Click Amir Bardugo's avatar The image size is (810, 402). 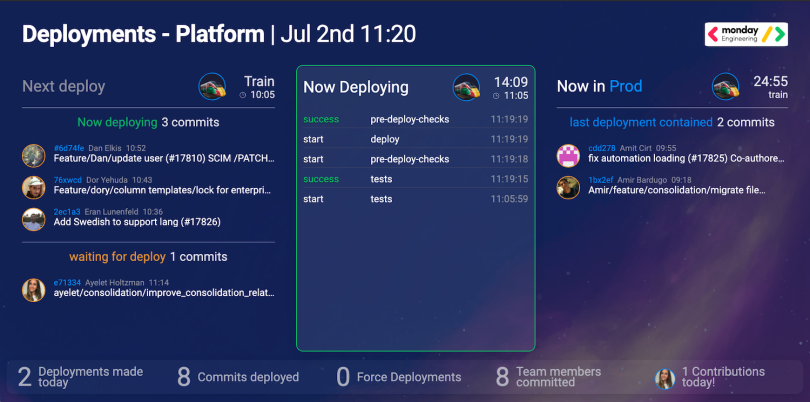(x=568, y=187)
